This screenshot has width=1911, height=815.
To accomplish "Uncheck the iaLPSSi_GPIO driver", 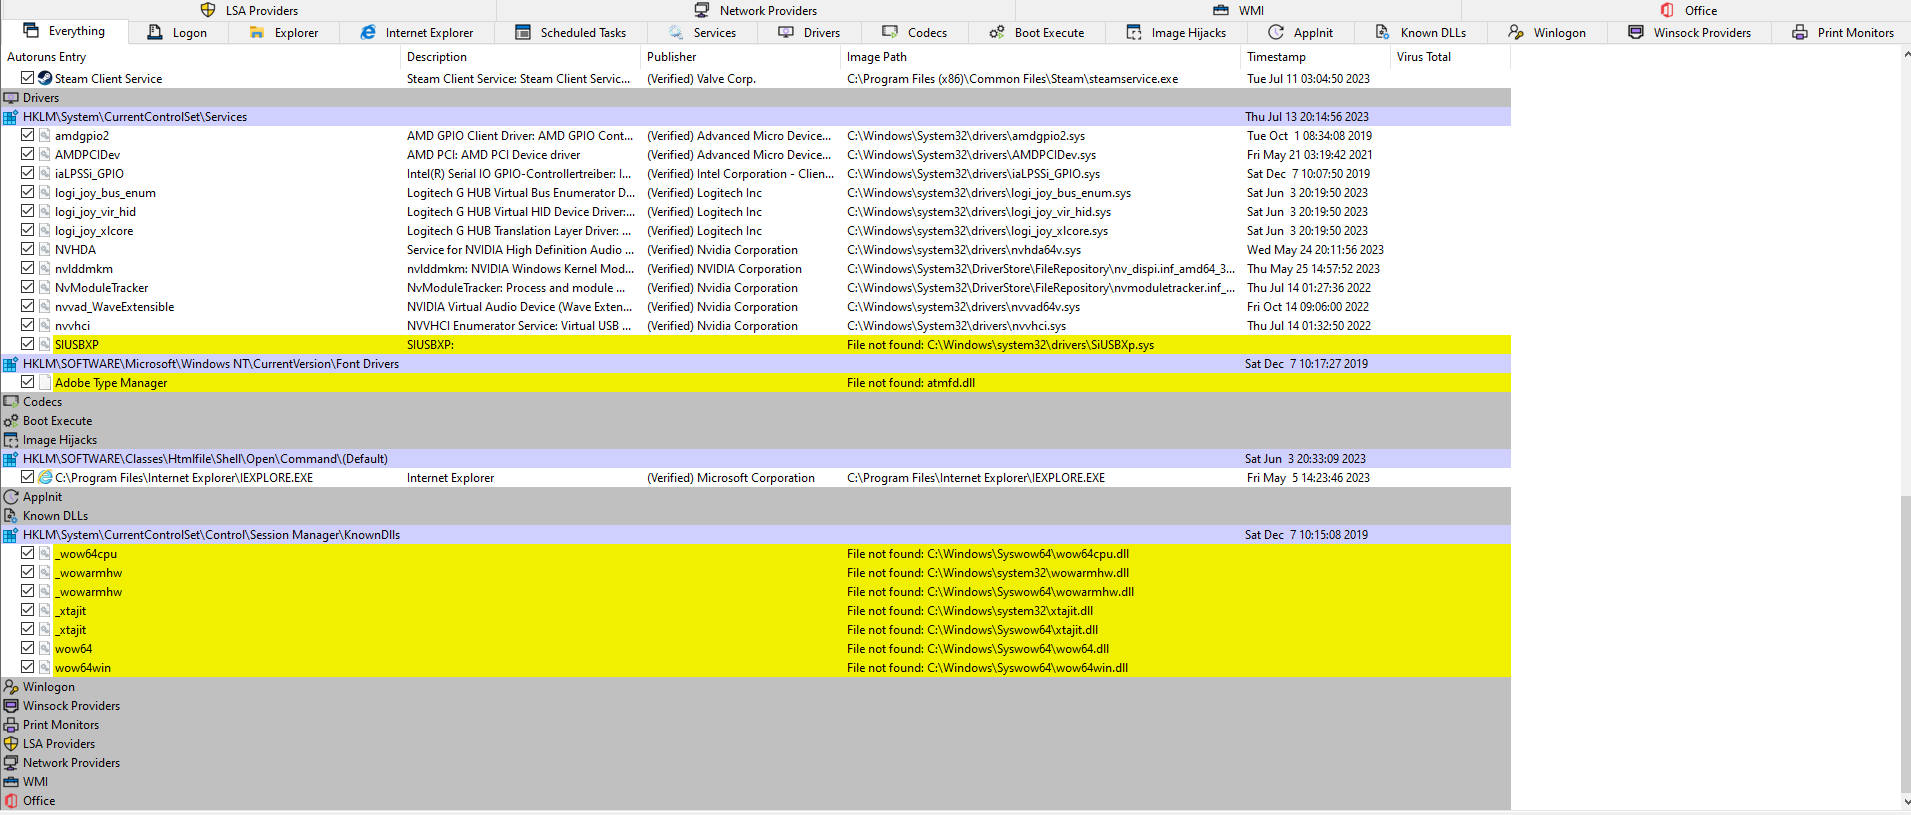I will [x=28, y=172].
